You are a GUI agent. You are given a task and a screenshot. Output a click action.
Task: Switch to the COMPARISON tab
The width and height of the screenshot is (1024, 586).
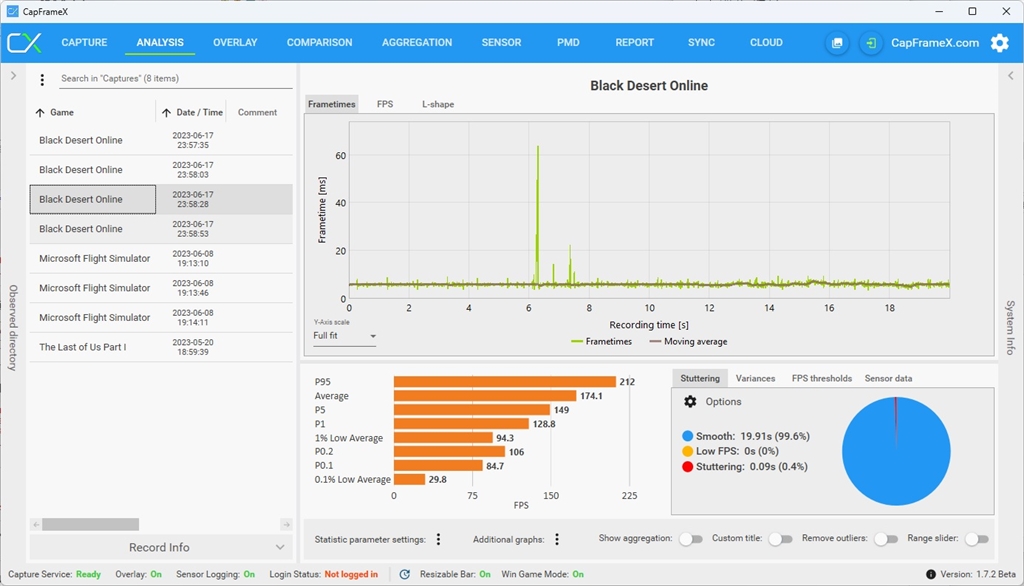[x=319, y=42]
